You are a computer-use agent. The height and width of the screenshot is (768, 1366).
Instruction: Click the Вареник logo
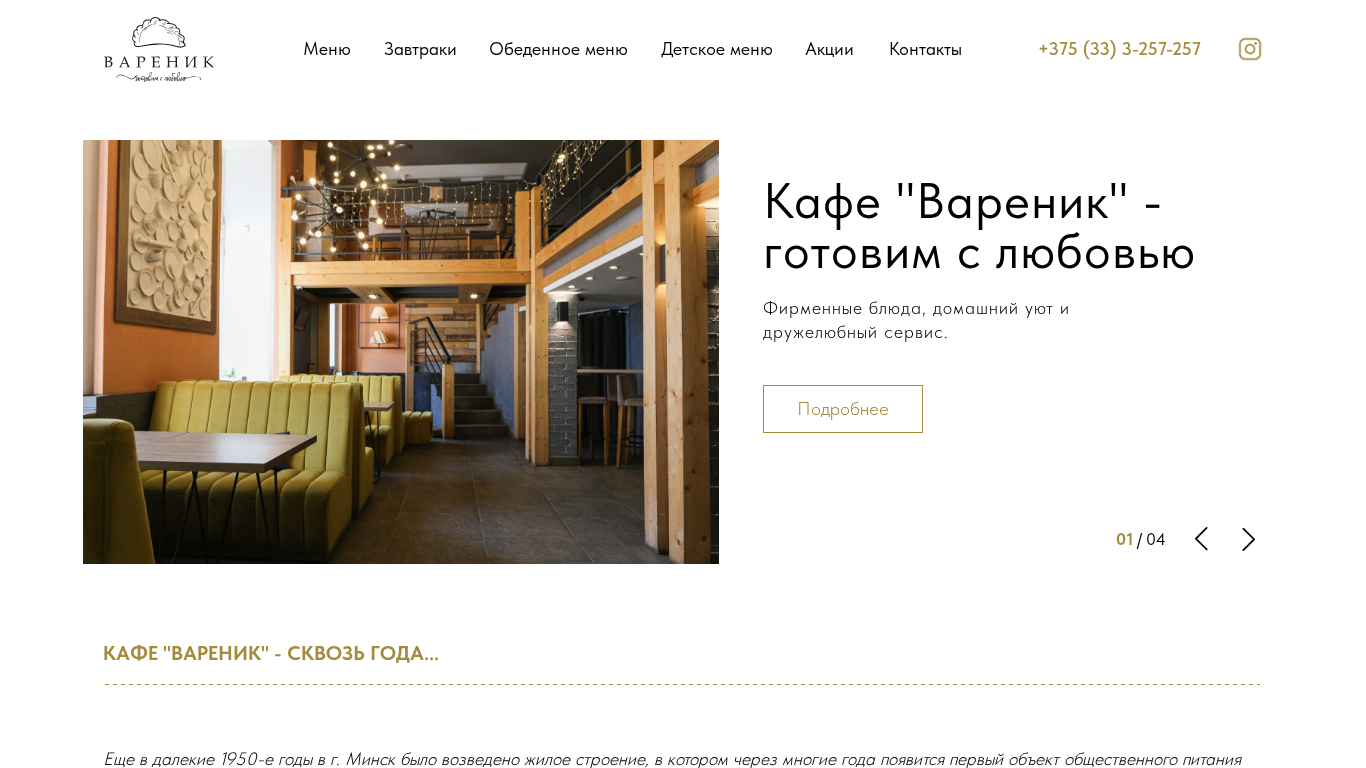(159, 49)
